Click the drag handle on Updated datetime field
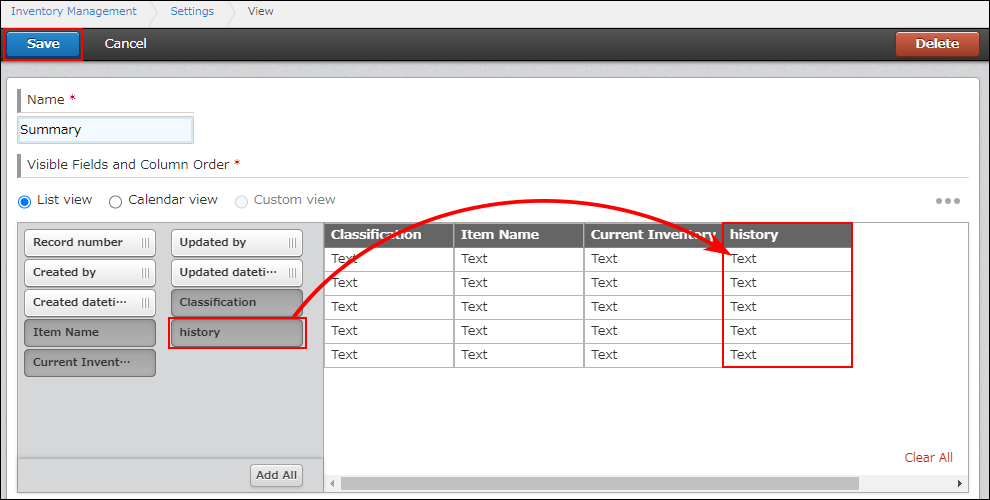This screenshot has height=500, width=990. (292, 273)
